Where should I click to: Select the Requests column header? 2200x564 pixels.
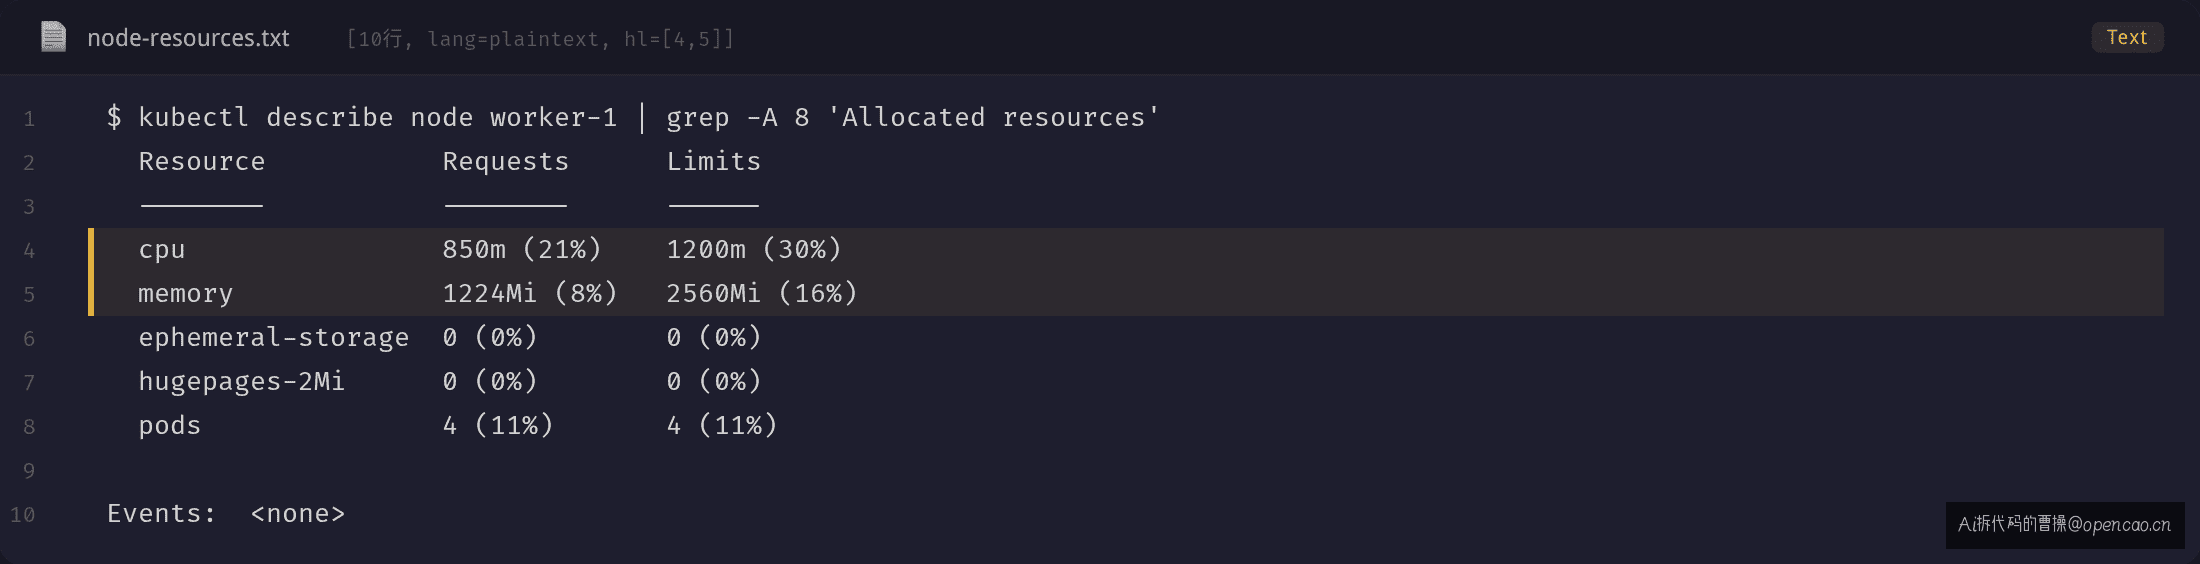pos(506,162)
